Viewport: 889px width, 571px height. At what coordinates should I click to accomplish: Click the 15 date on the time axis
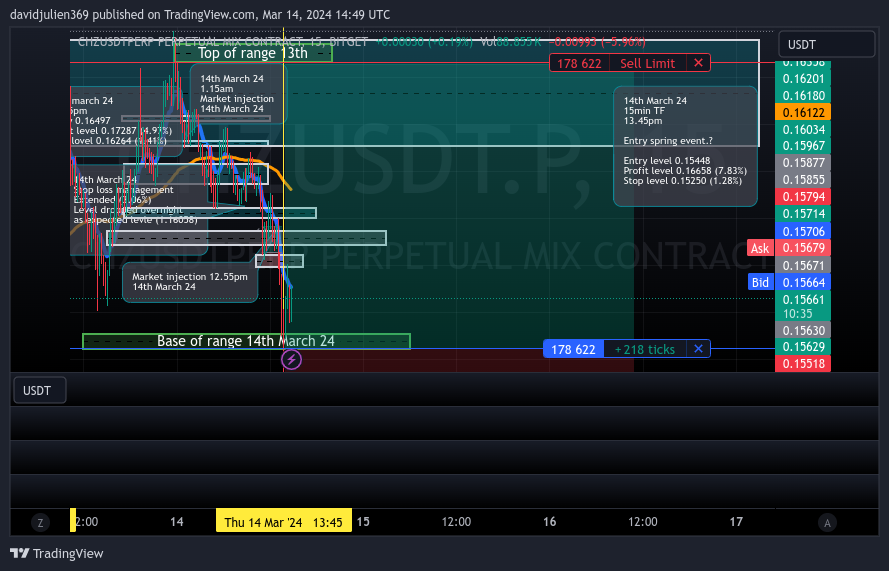pos(363,522)
